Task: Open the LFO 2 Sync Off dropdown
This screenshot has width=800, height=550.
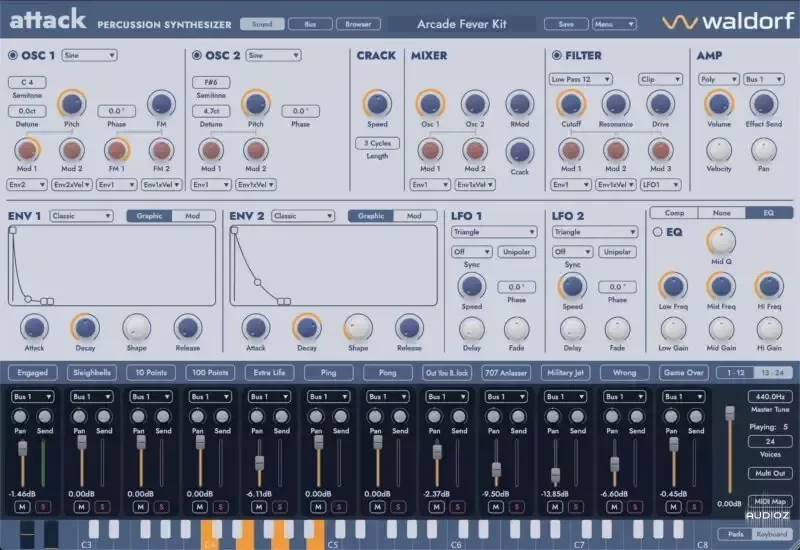Action: click(x=572, y=252)
